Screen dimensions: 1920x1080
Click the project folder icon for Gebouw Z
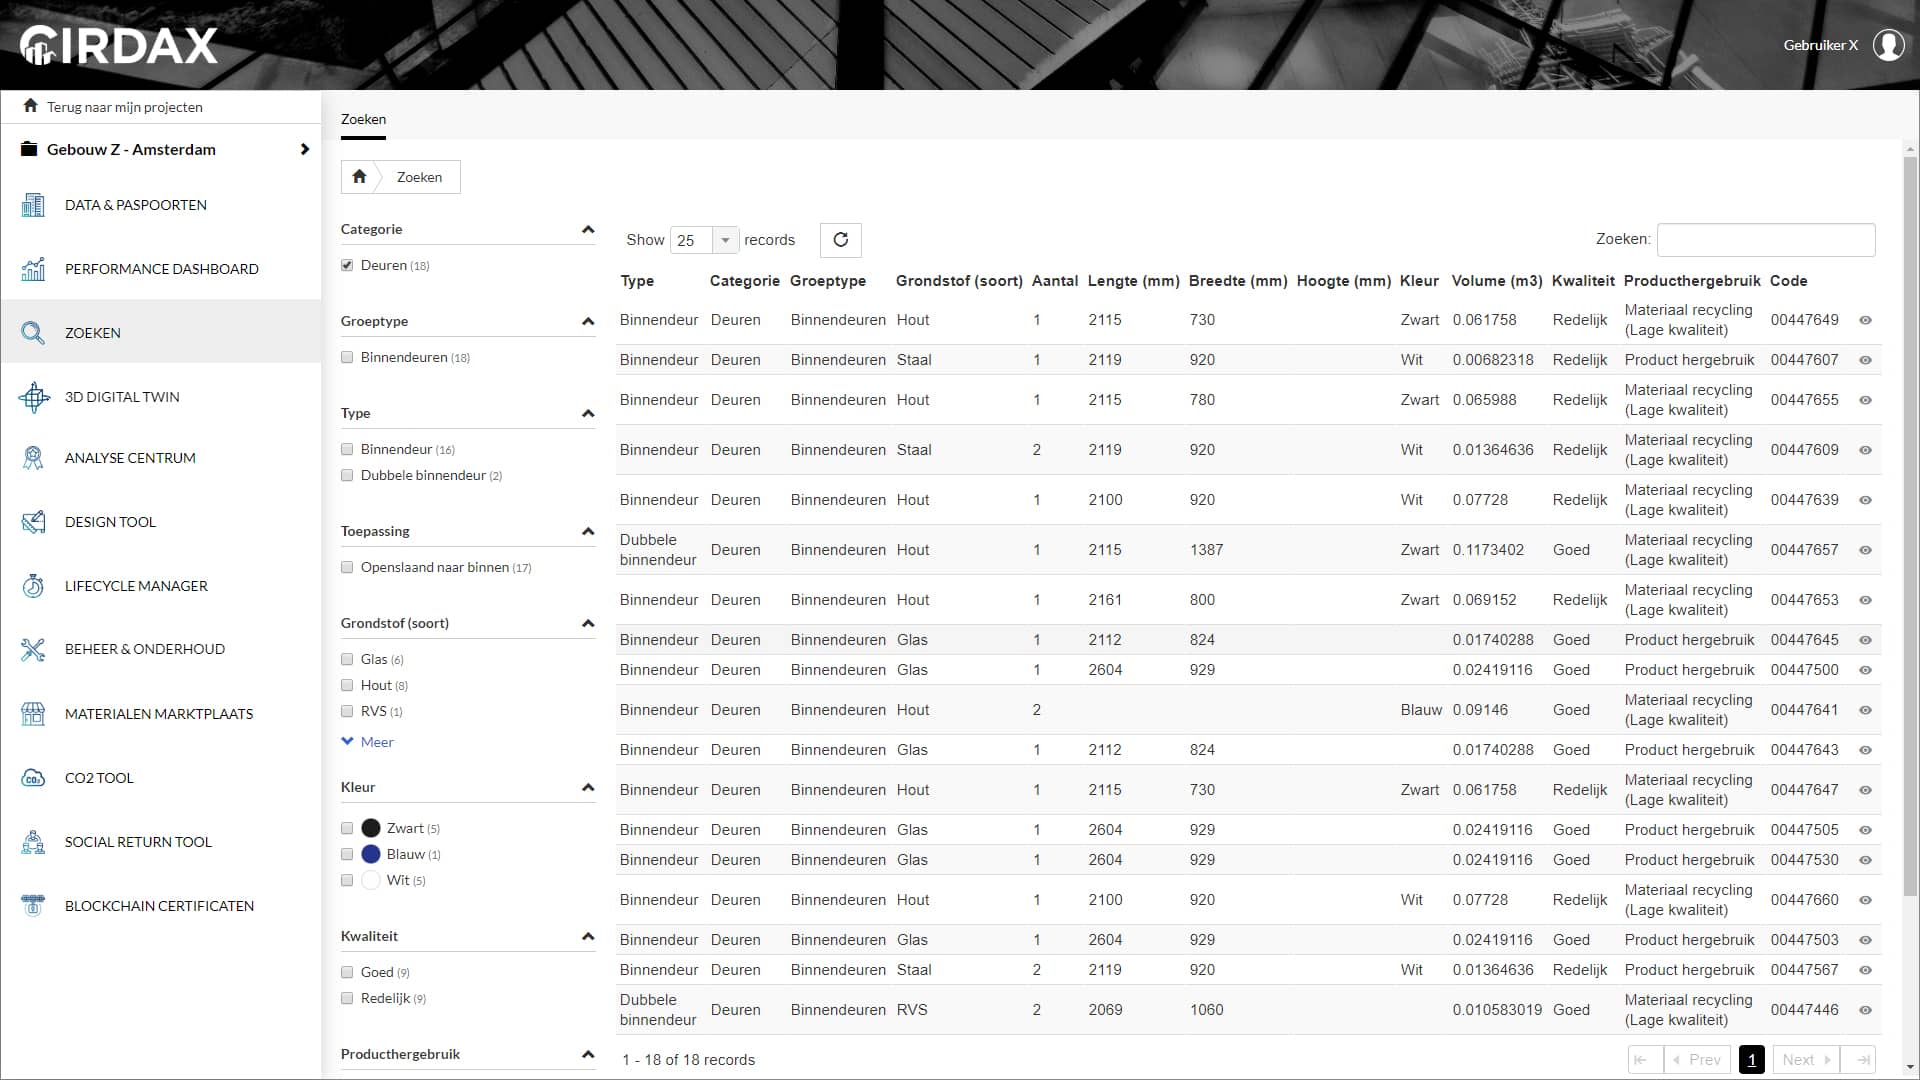pyautogui.click(x=29, y=149)
